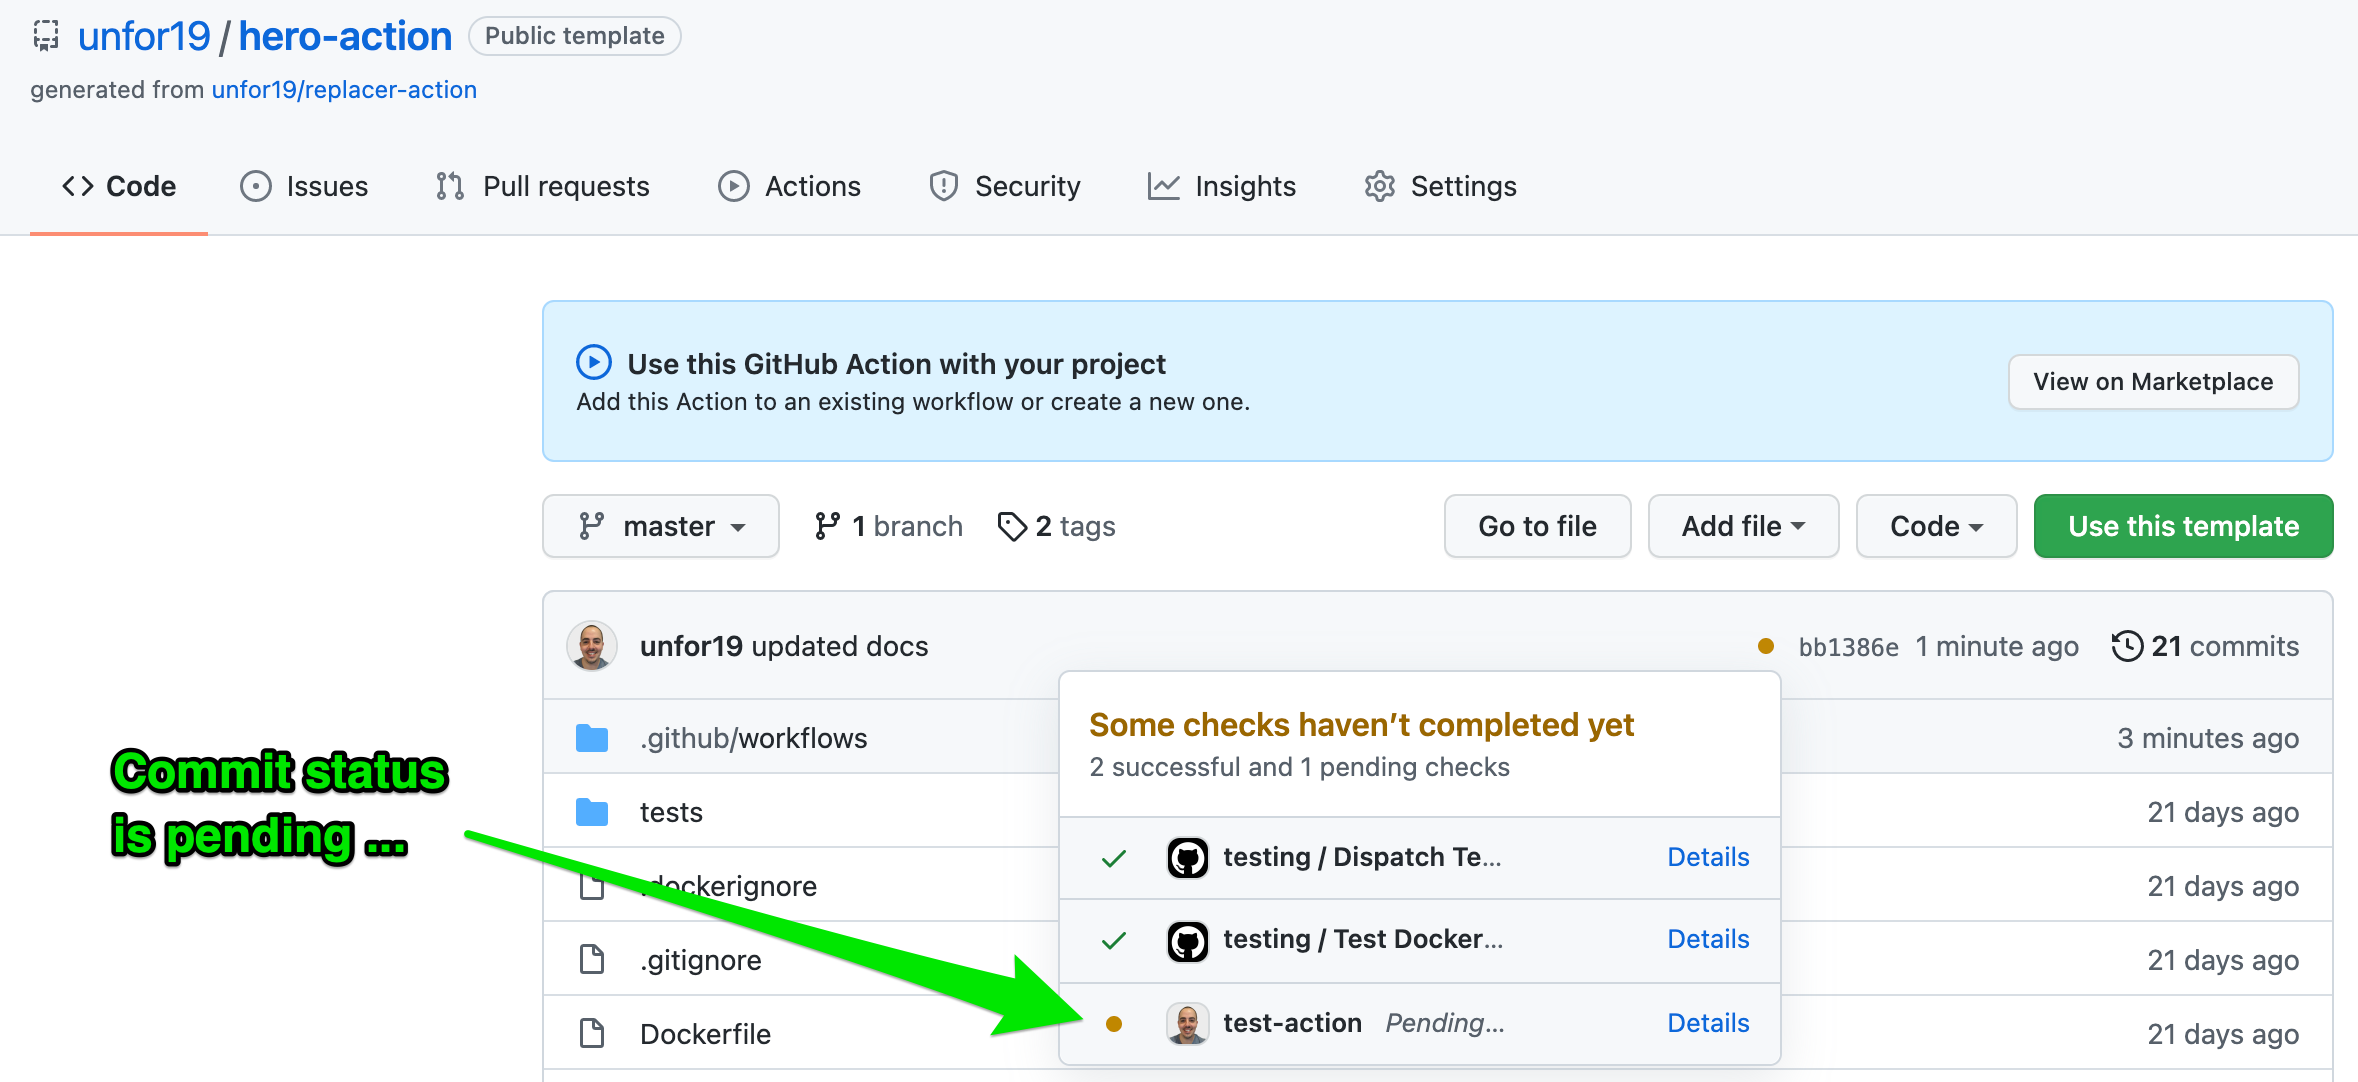
Task: Open the tests folder
Action: click(671, 812)
